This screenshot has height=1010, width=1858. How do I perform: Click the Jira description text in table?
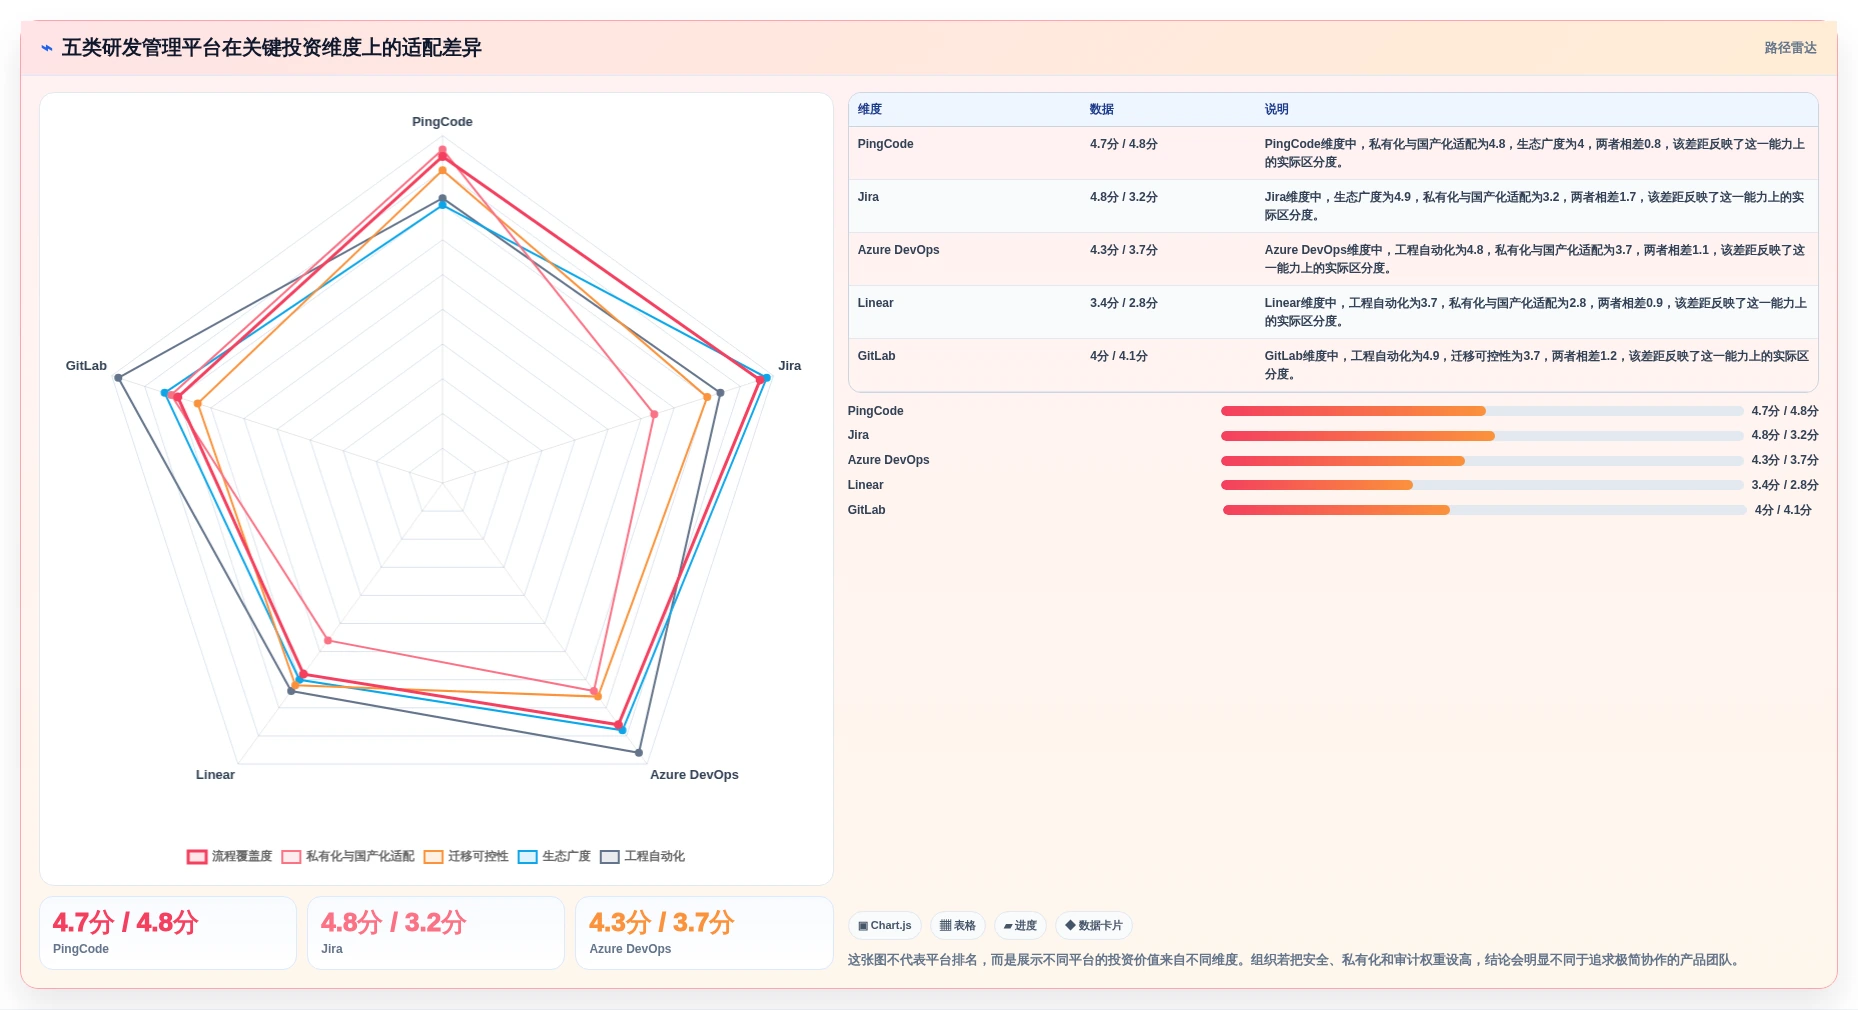[1535, 206]
